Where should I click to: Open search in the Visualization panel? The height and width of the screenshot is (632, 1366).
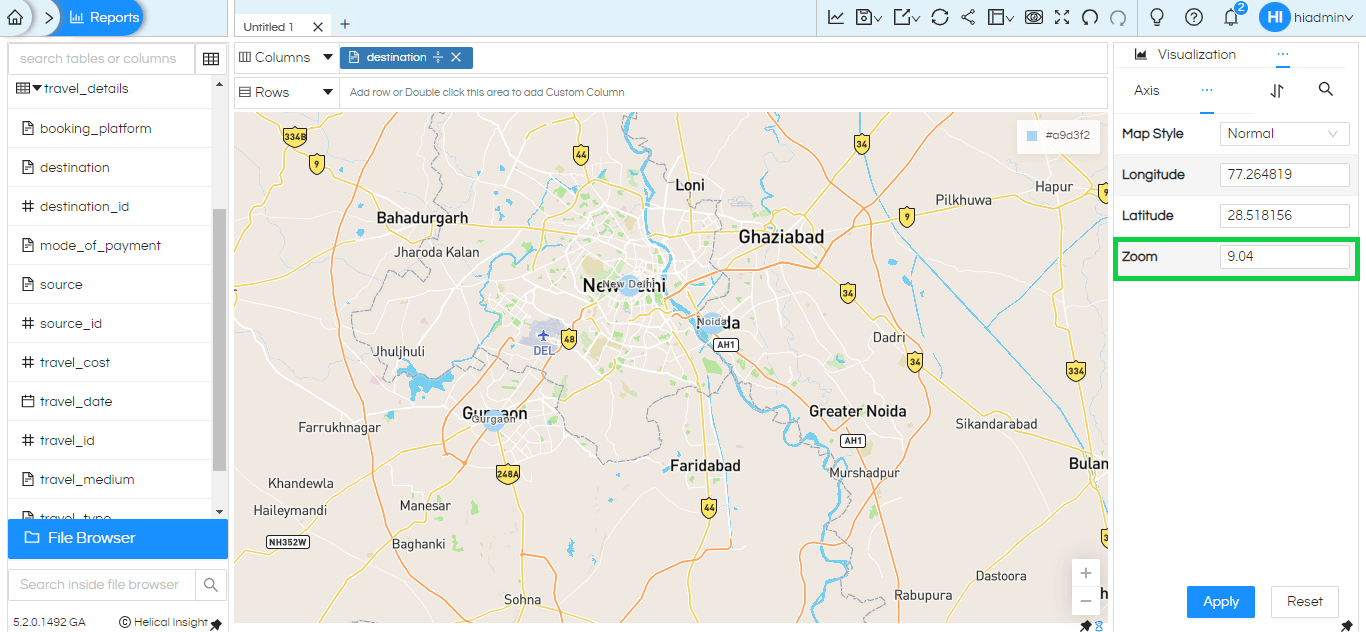[1326, 90]
